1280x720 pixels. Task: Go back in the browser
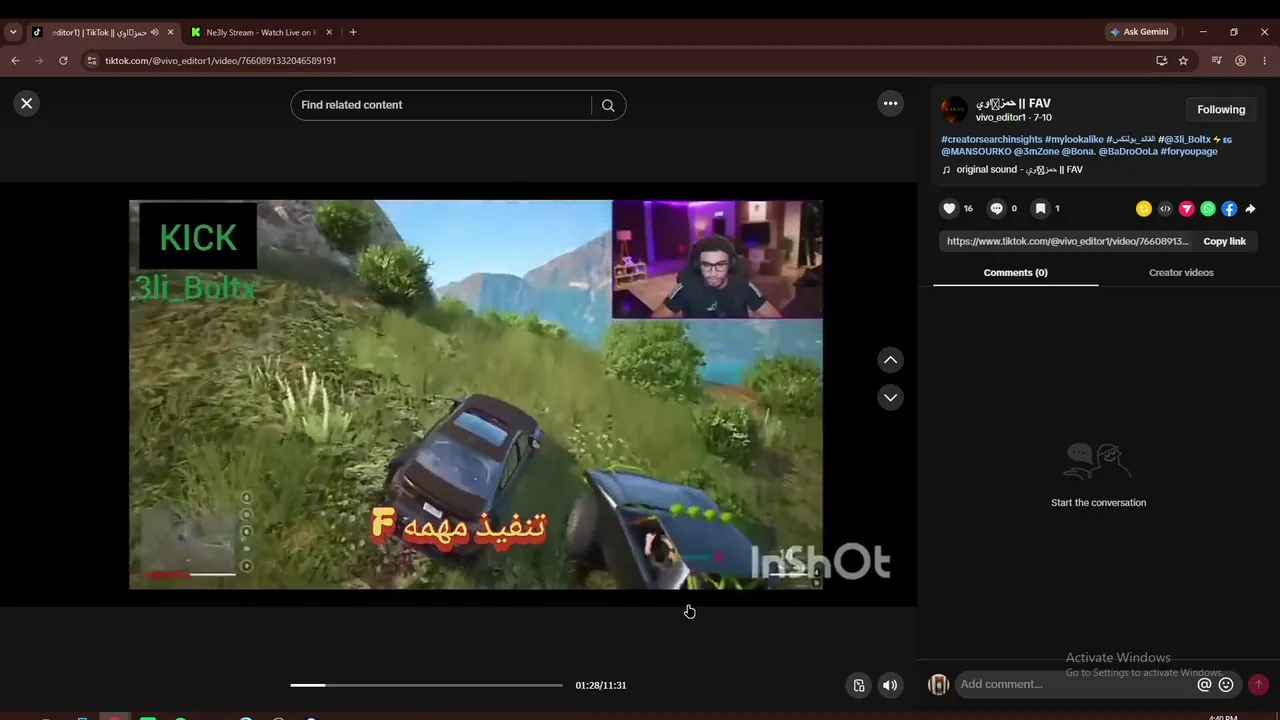click(x=15, y=61)
